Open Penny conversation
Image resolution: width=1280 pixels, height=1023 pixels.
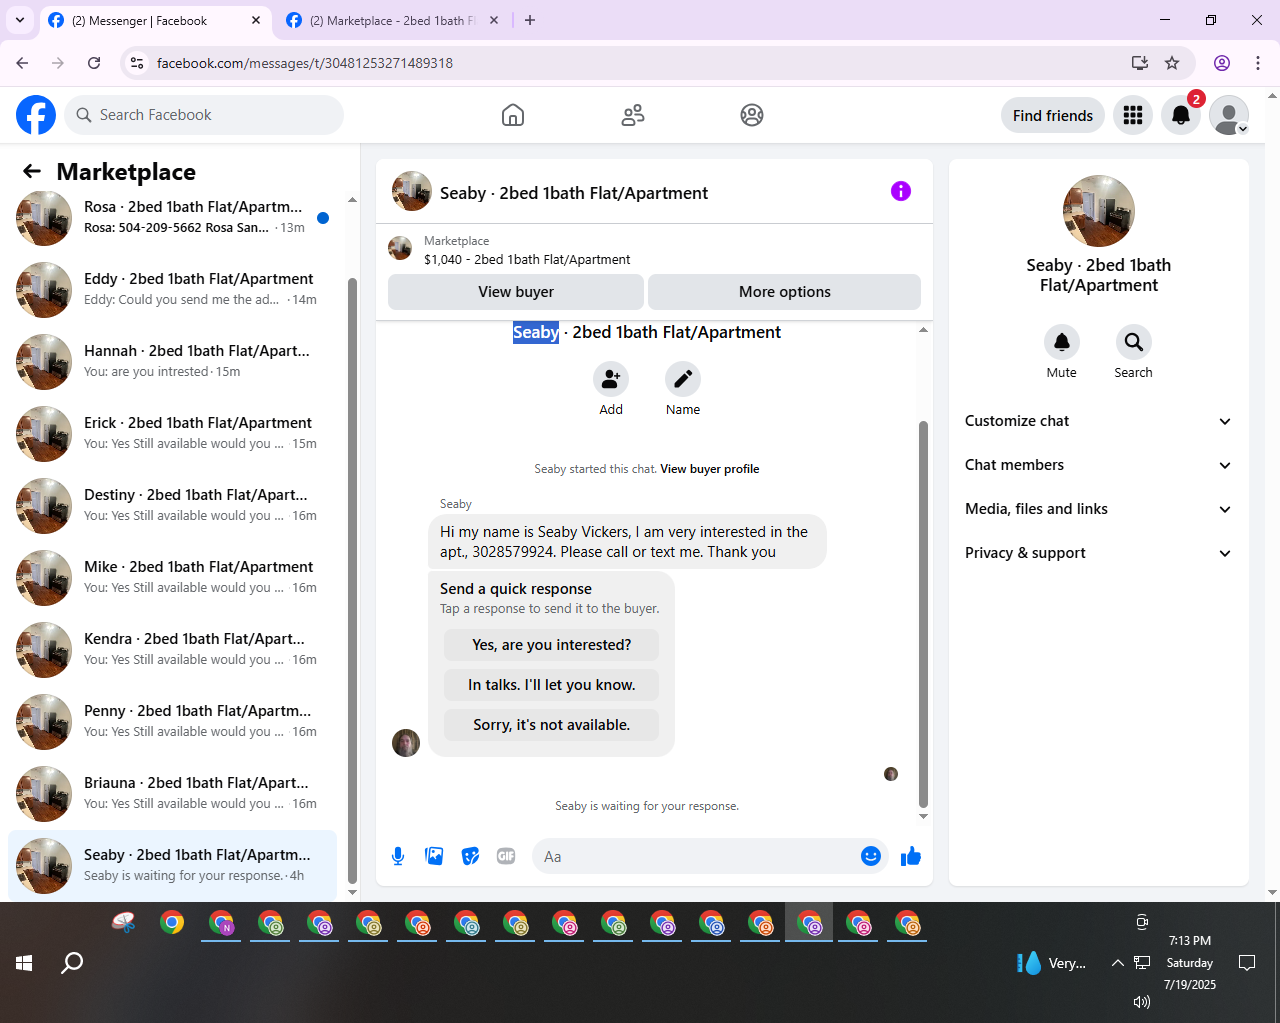point(172,722)
